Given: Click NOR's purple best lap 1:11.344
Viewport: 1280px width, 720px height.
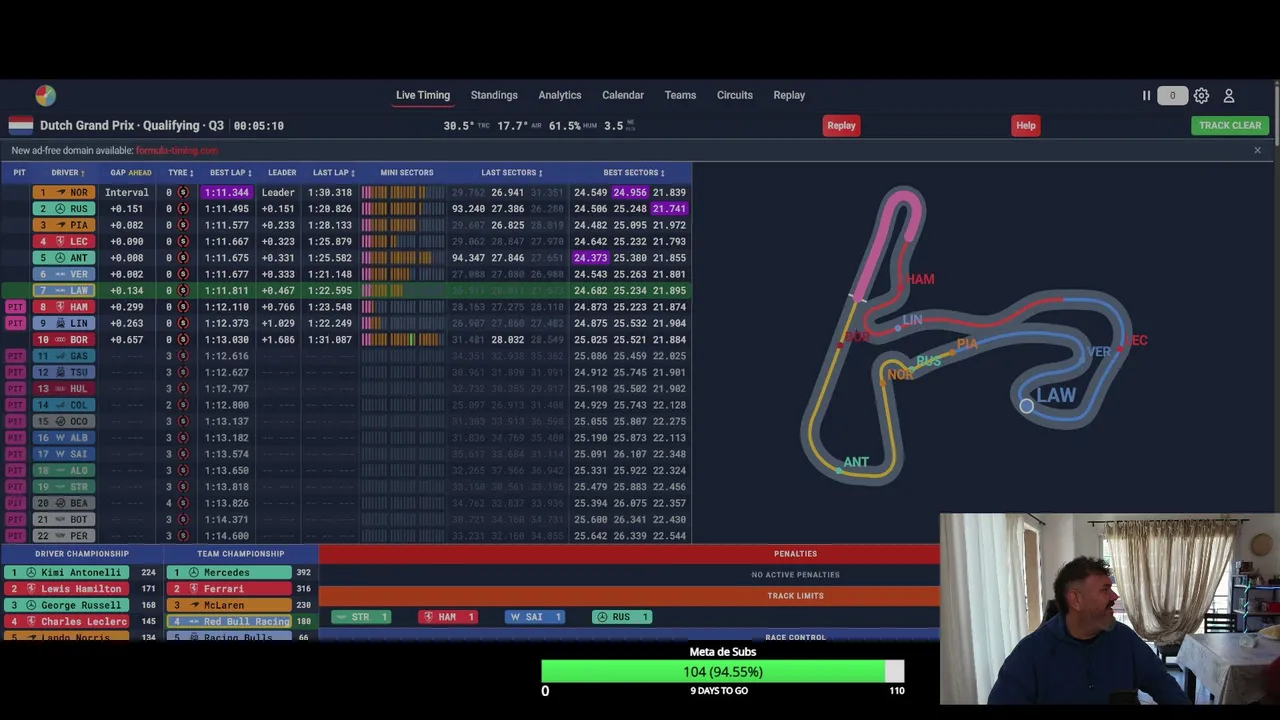Looking at the screenshot, I should (x=226, y=192).
